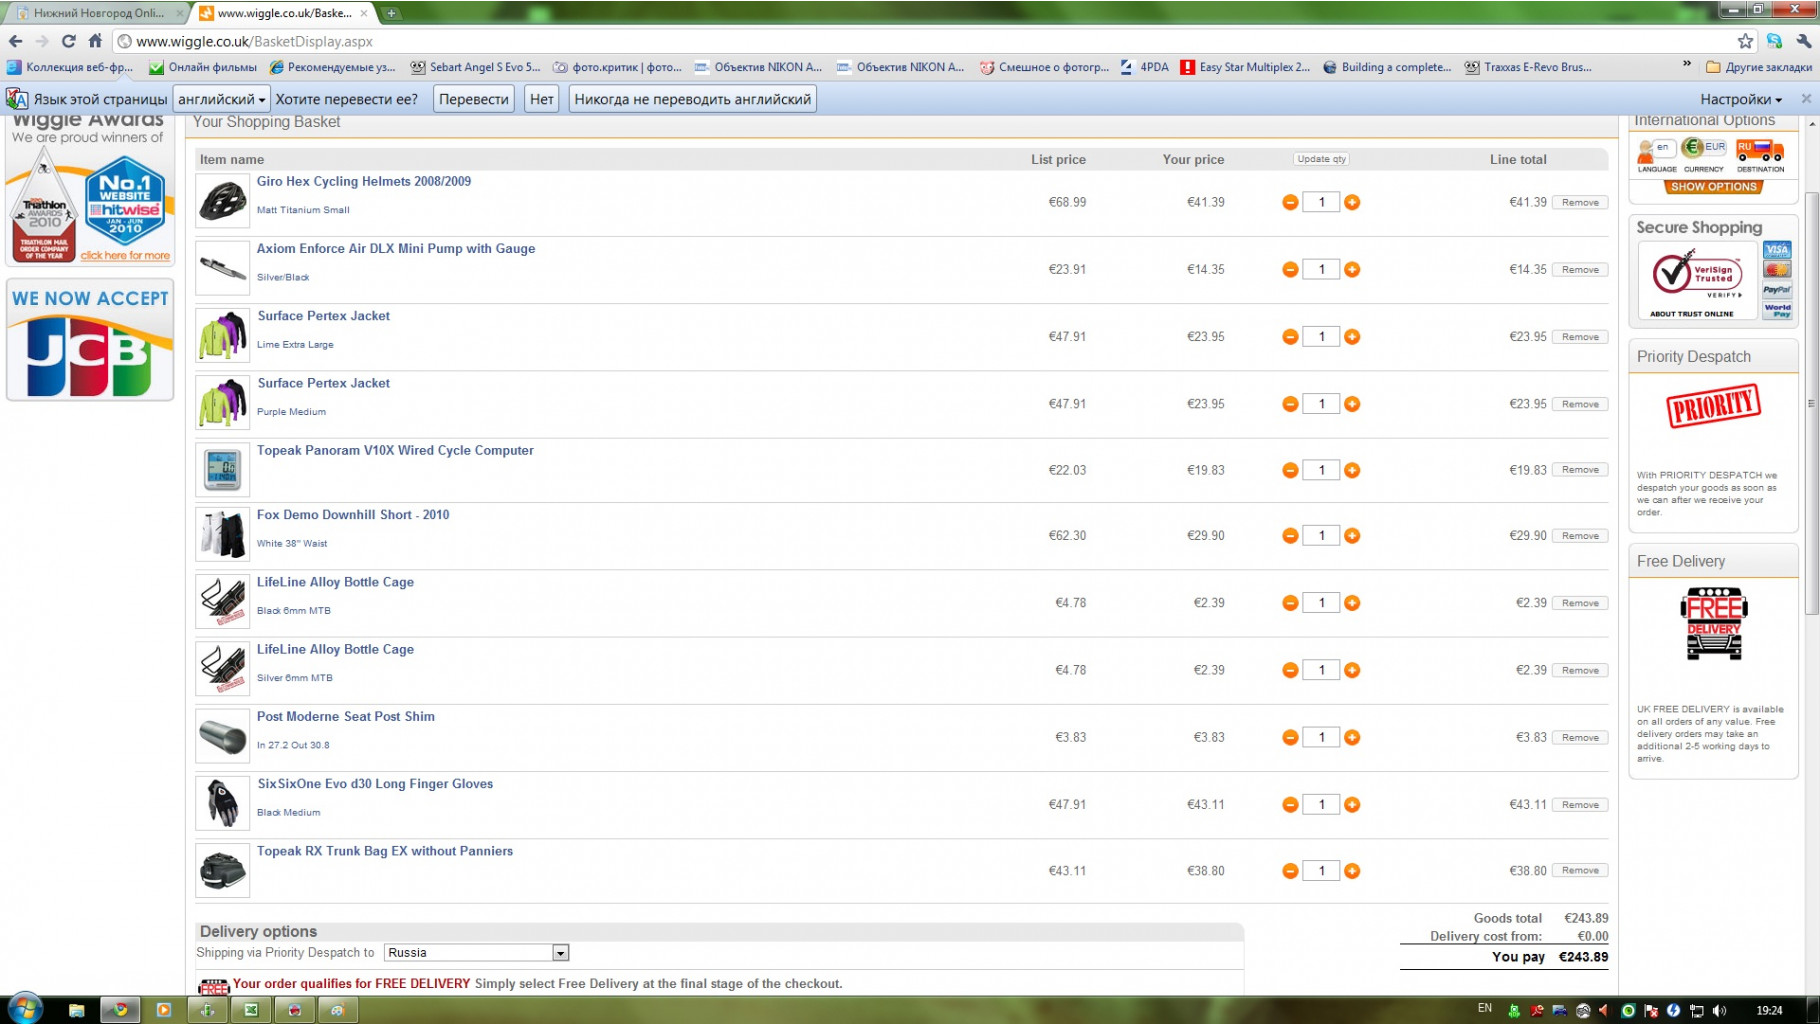Viewport: 1820px width, 1024px height.
Task: Open the translate bar settings dropdown (Настройки)
Action: [x=1741, y=99]
